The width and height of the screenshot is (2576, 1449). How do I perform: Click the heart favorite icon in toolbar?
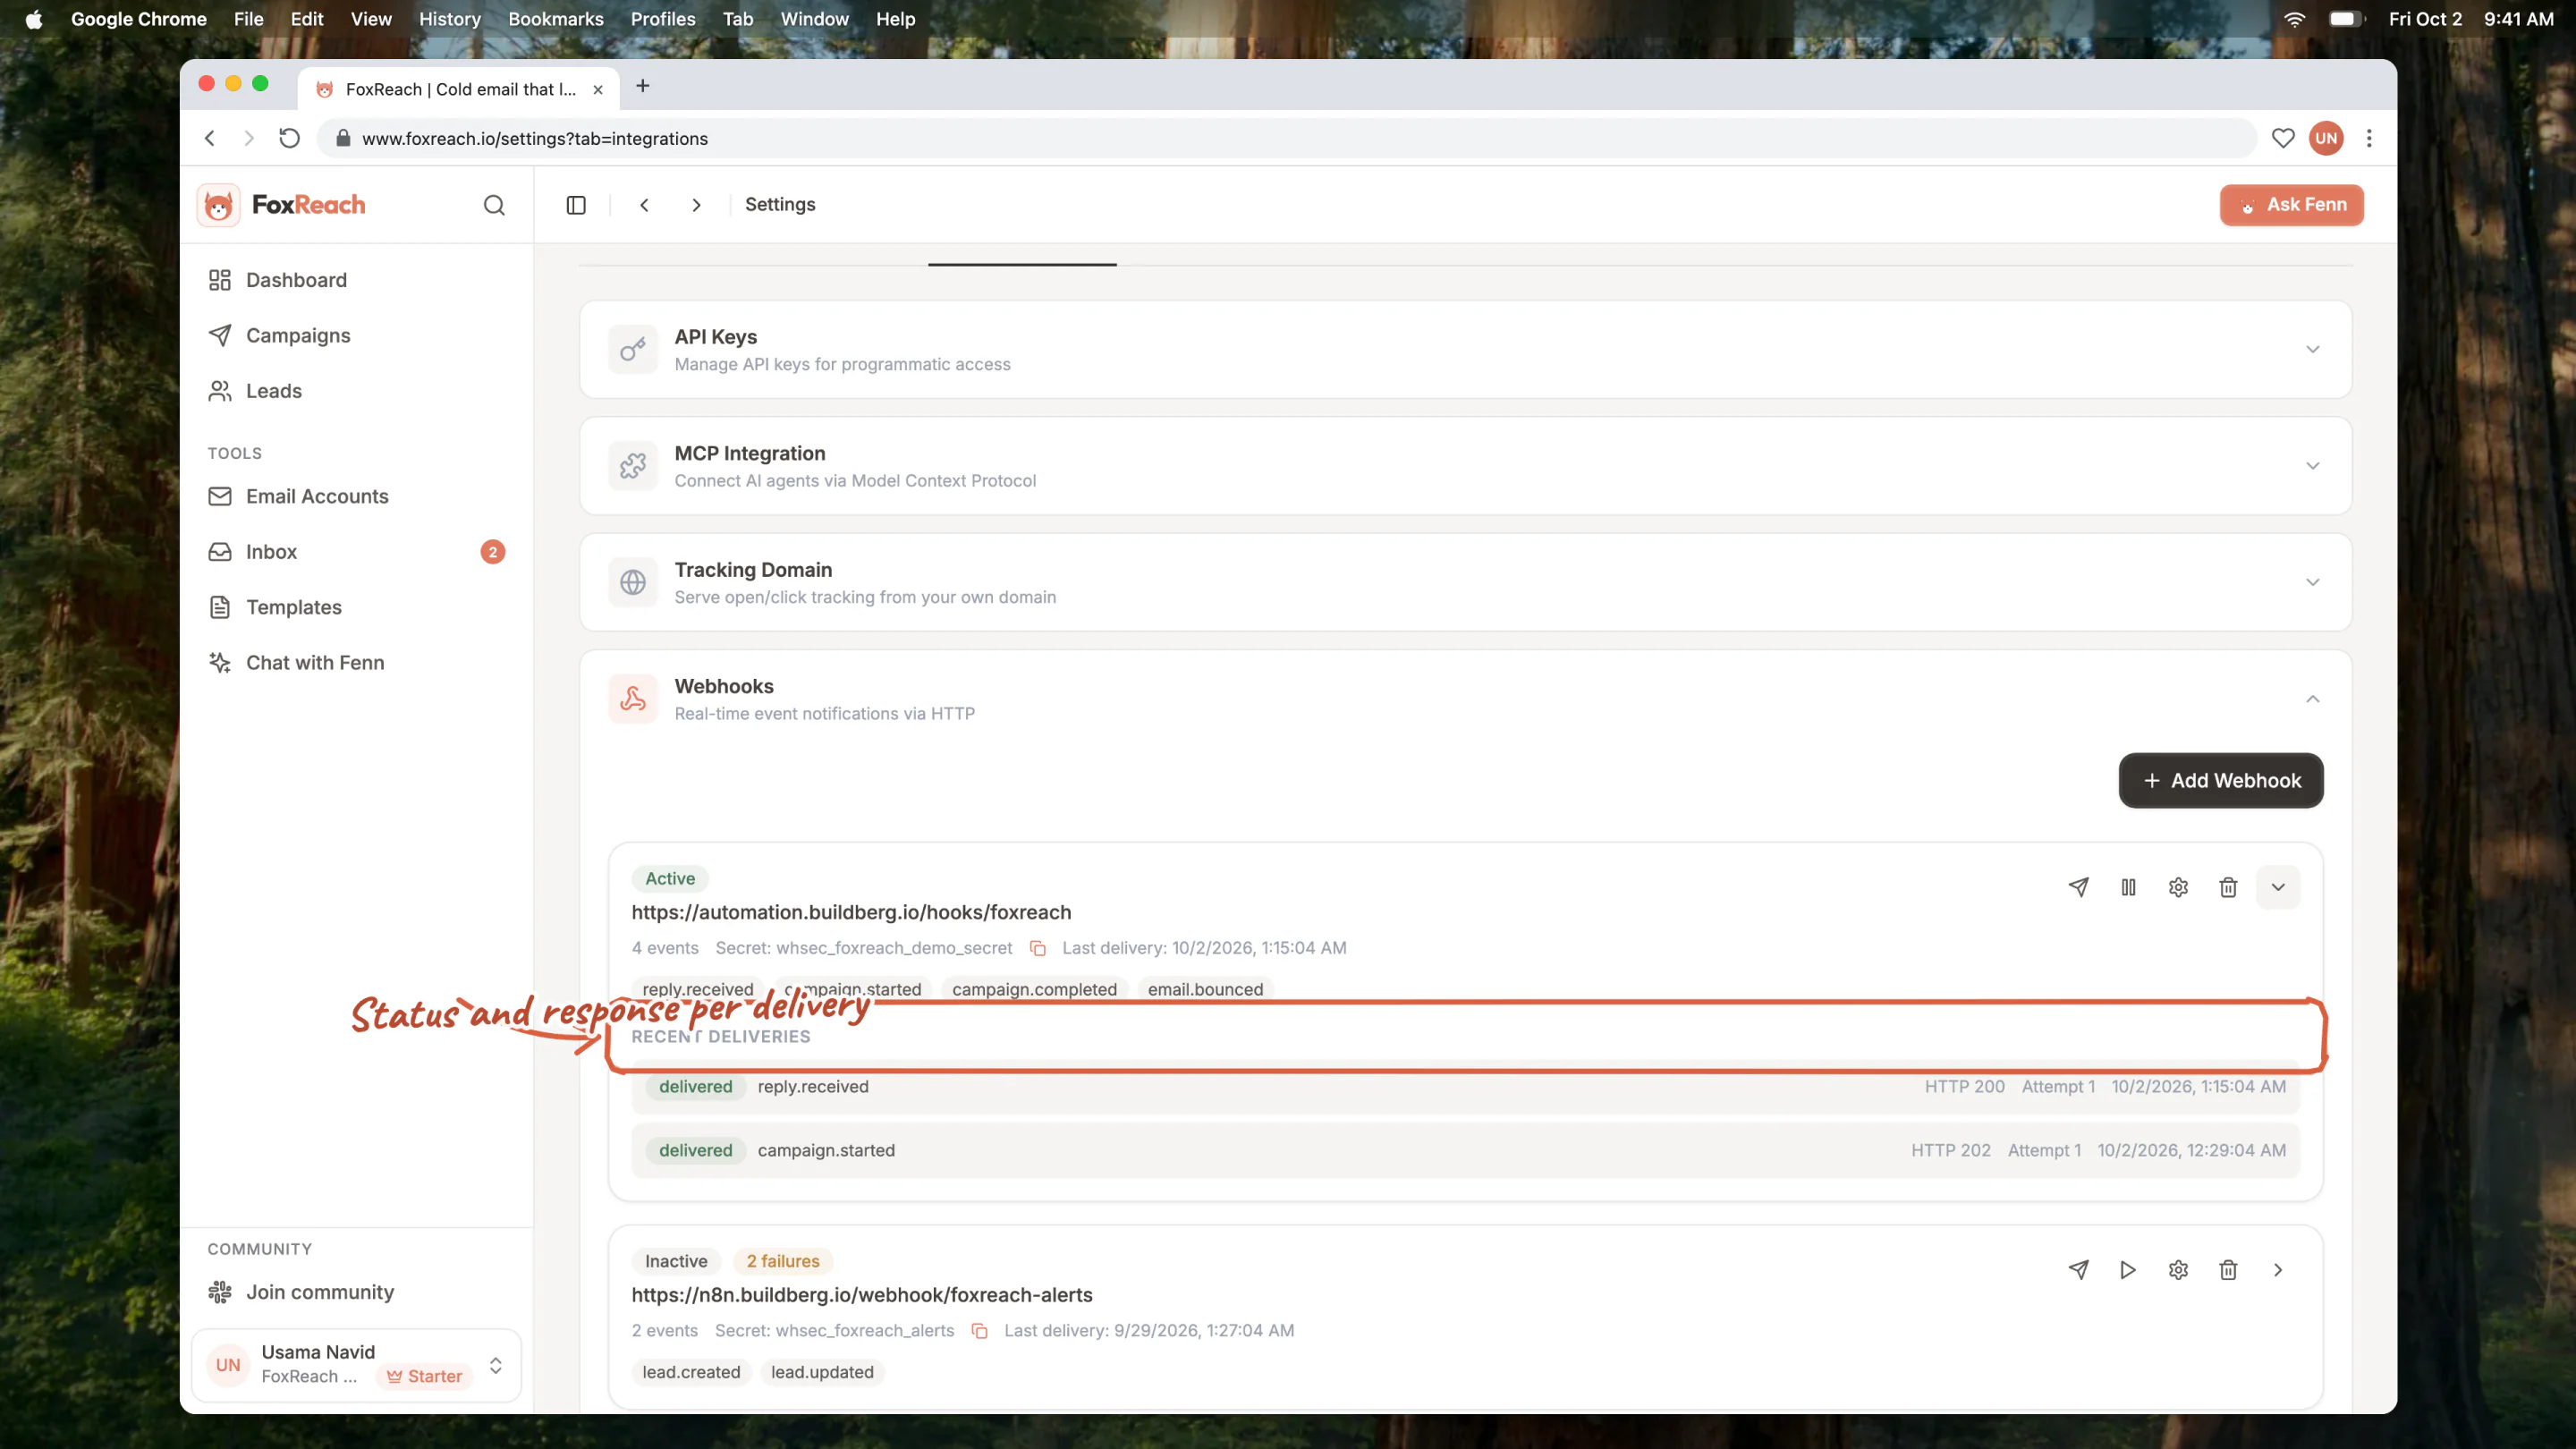click(2282, 138)
